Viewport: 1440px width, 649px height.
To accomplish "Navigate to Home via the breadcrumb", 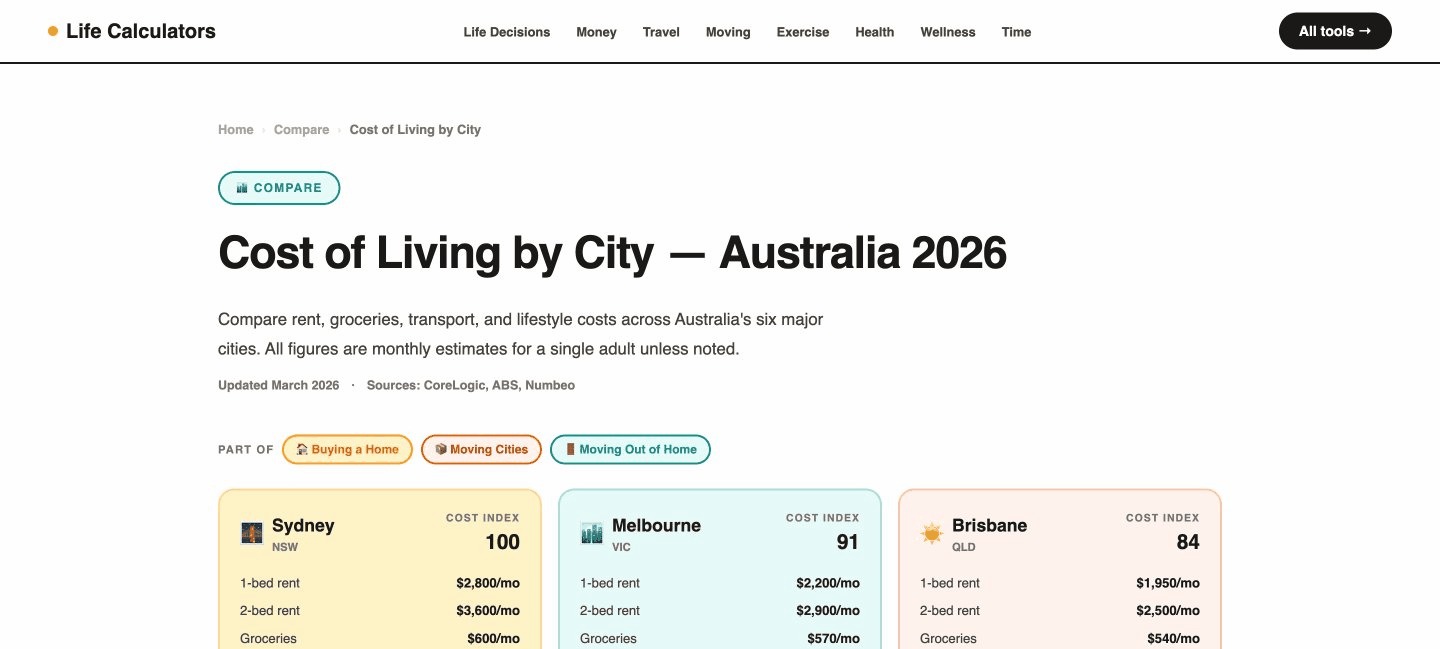I will tap(235, 129).
